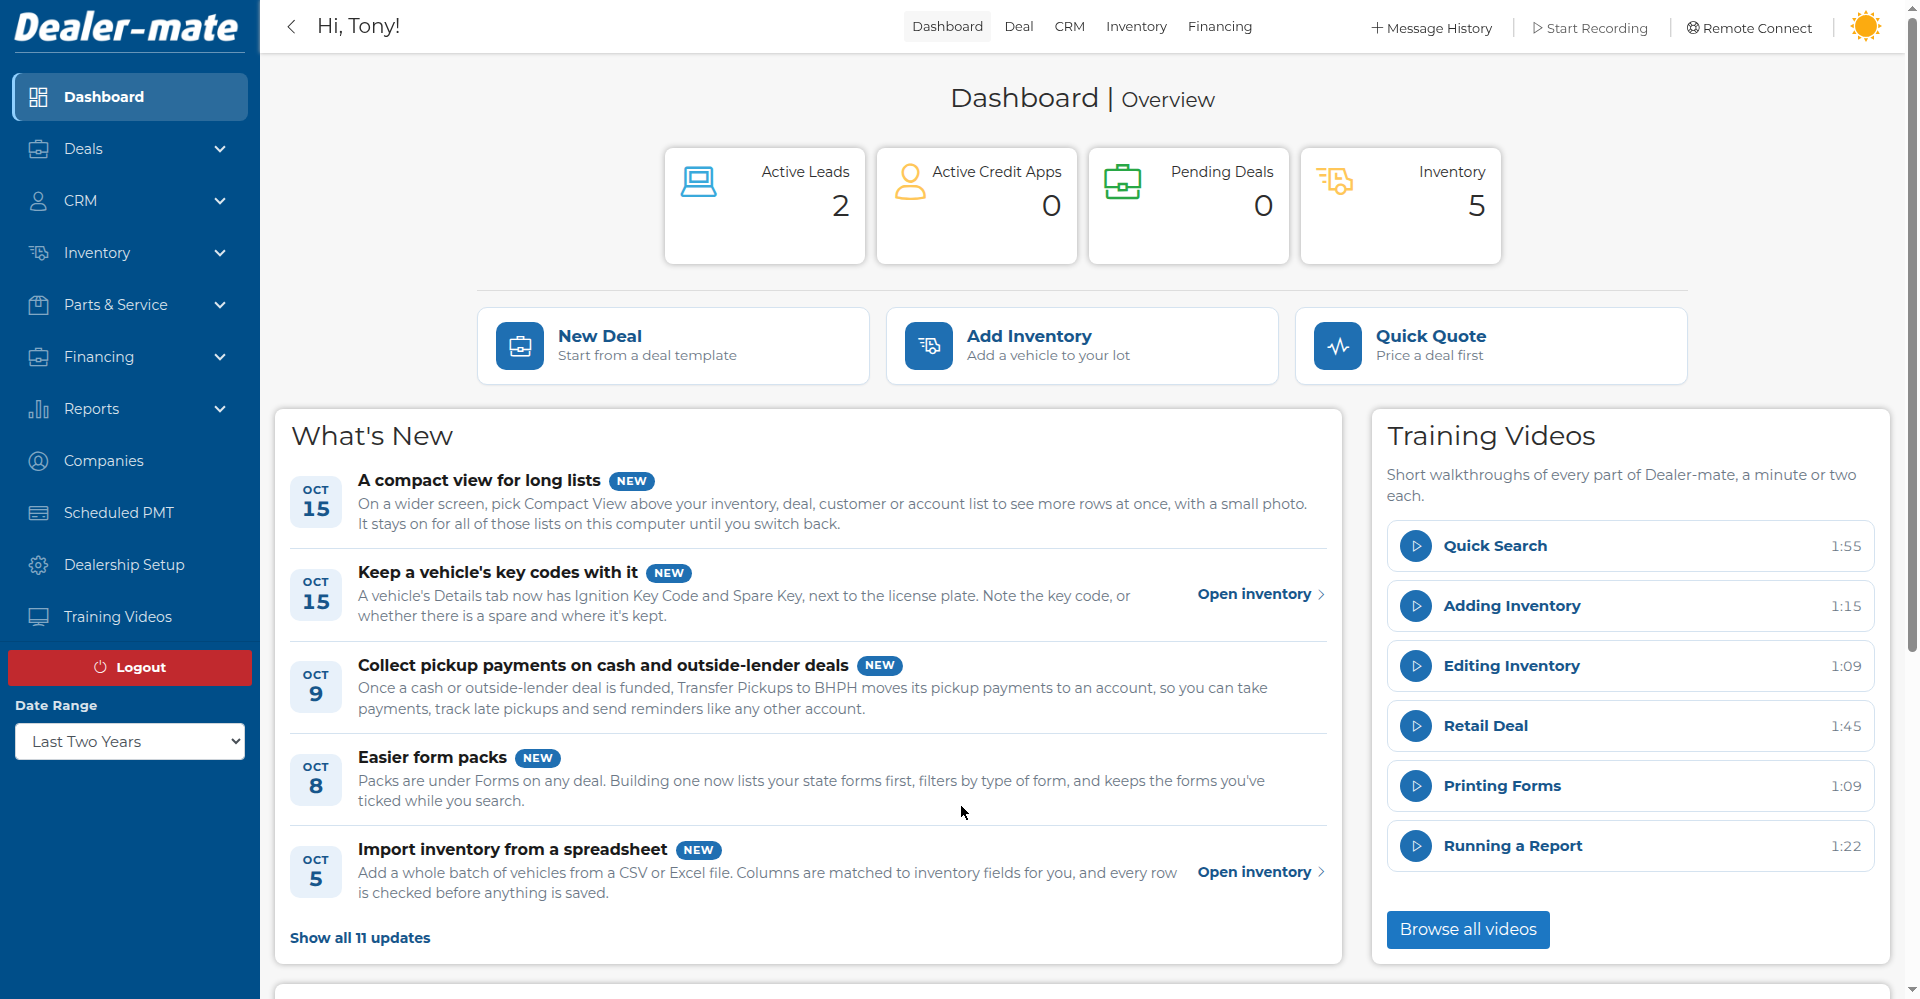
Task: Expand the Parts & Service menu
Action: (130, 305)
